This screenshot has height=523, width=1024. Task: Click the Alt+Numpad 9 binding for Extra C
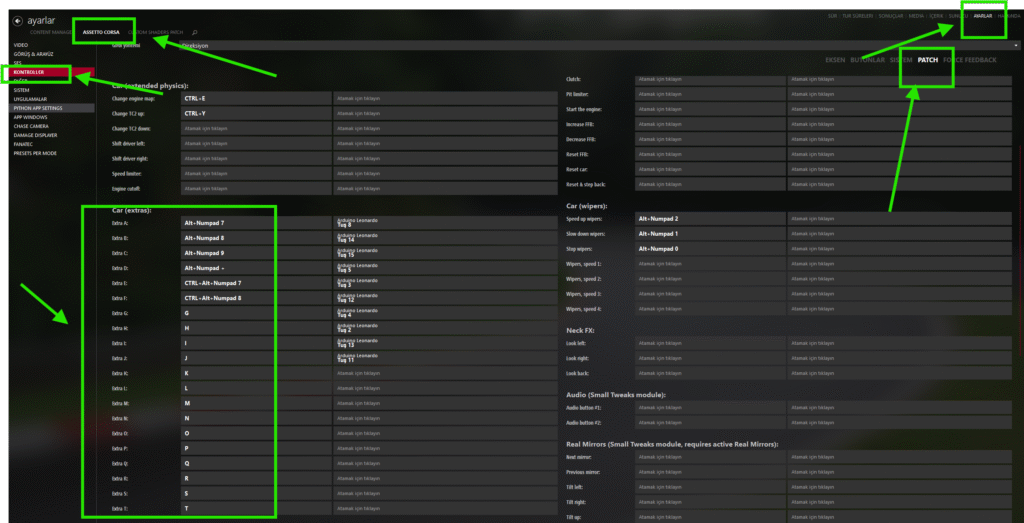256,253
